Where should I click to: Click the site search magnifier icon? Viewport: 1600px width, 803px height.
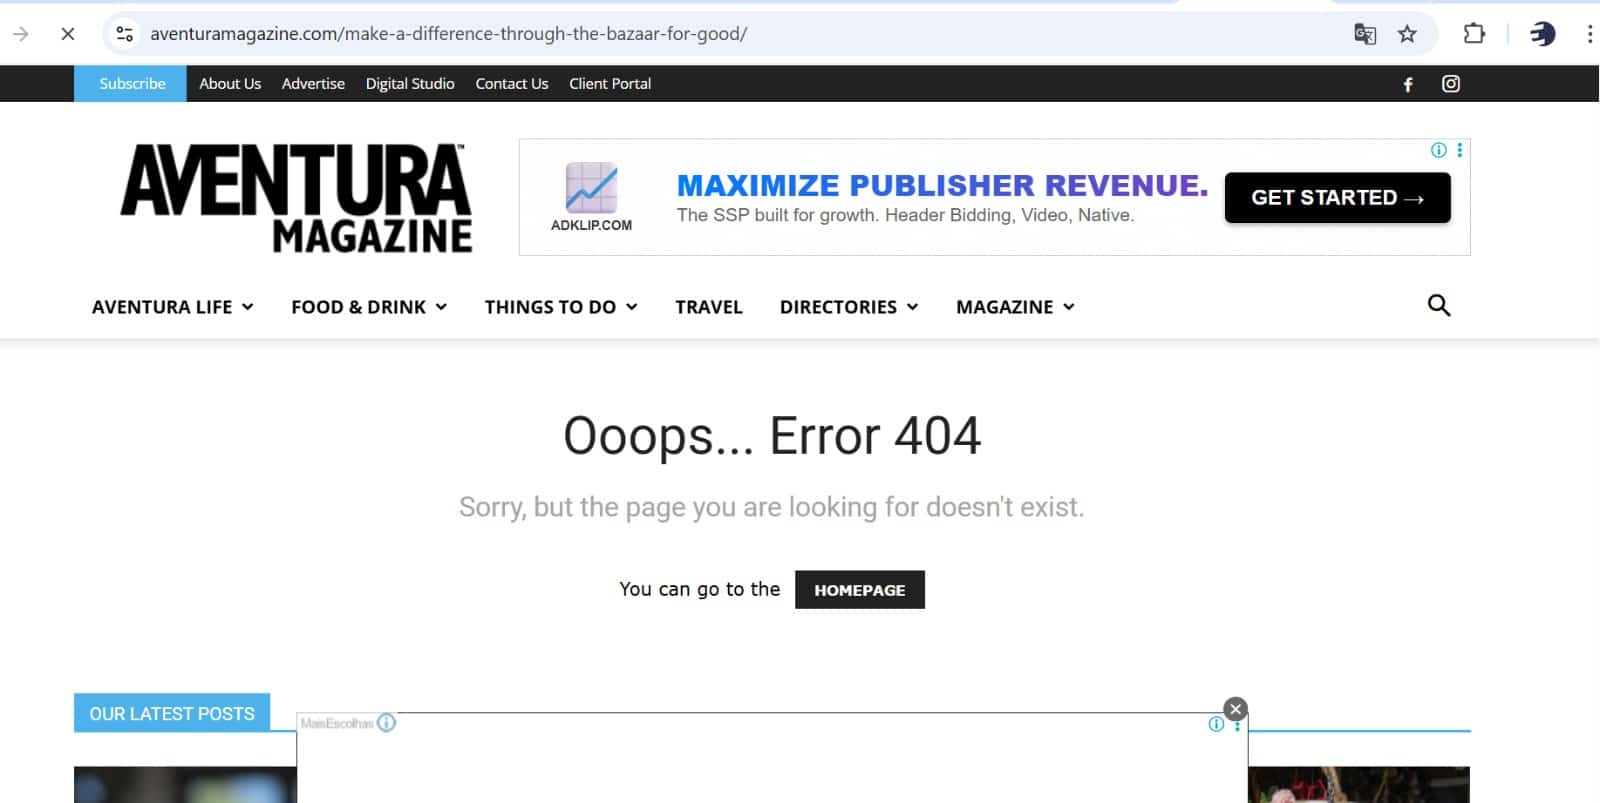1438,306
